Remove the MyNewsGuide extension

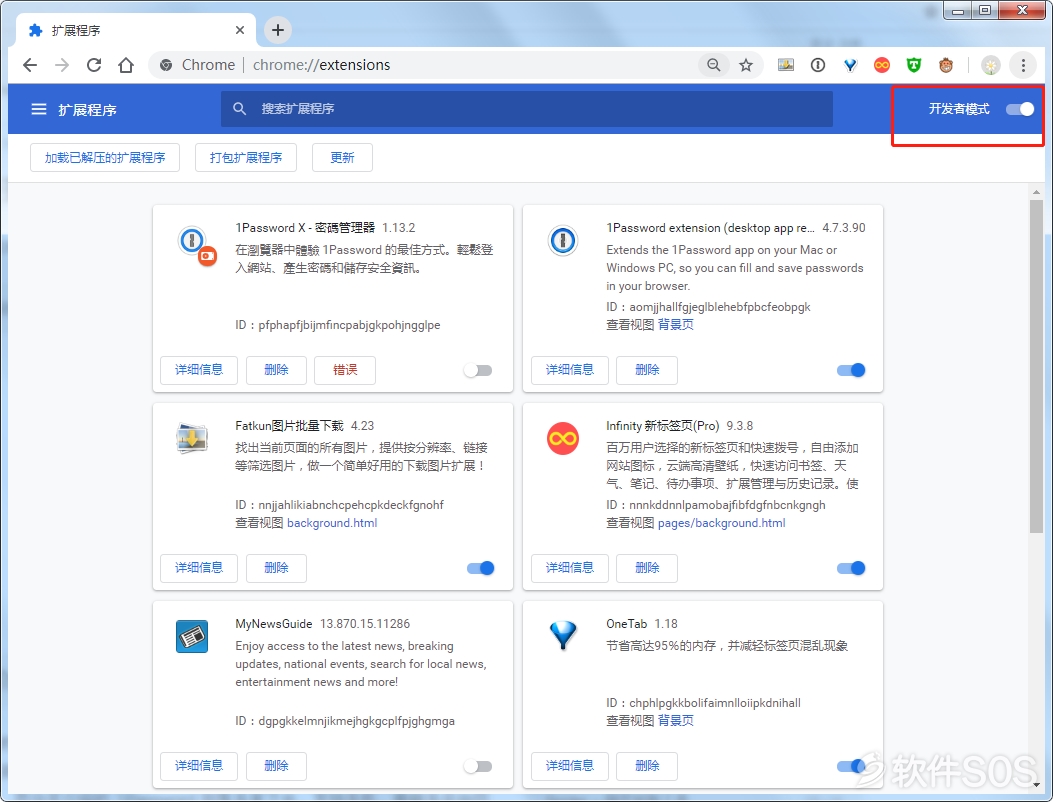(276, 766)
